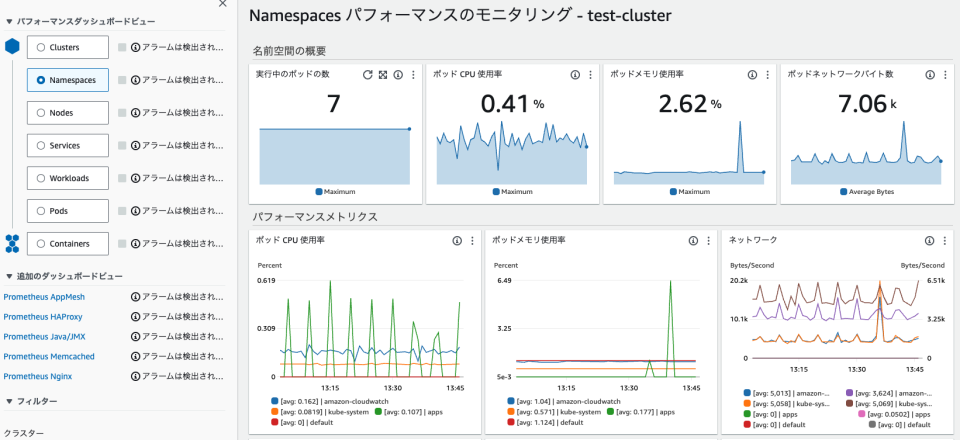This screenshot has height=440, width=960.
Task: Open Prometheus Java/JMX dashboard link
Action: tap(43, 337)
